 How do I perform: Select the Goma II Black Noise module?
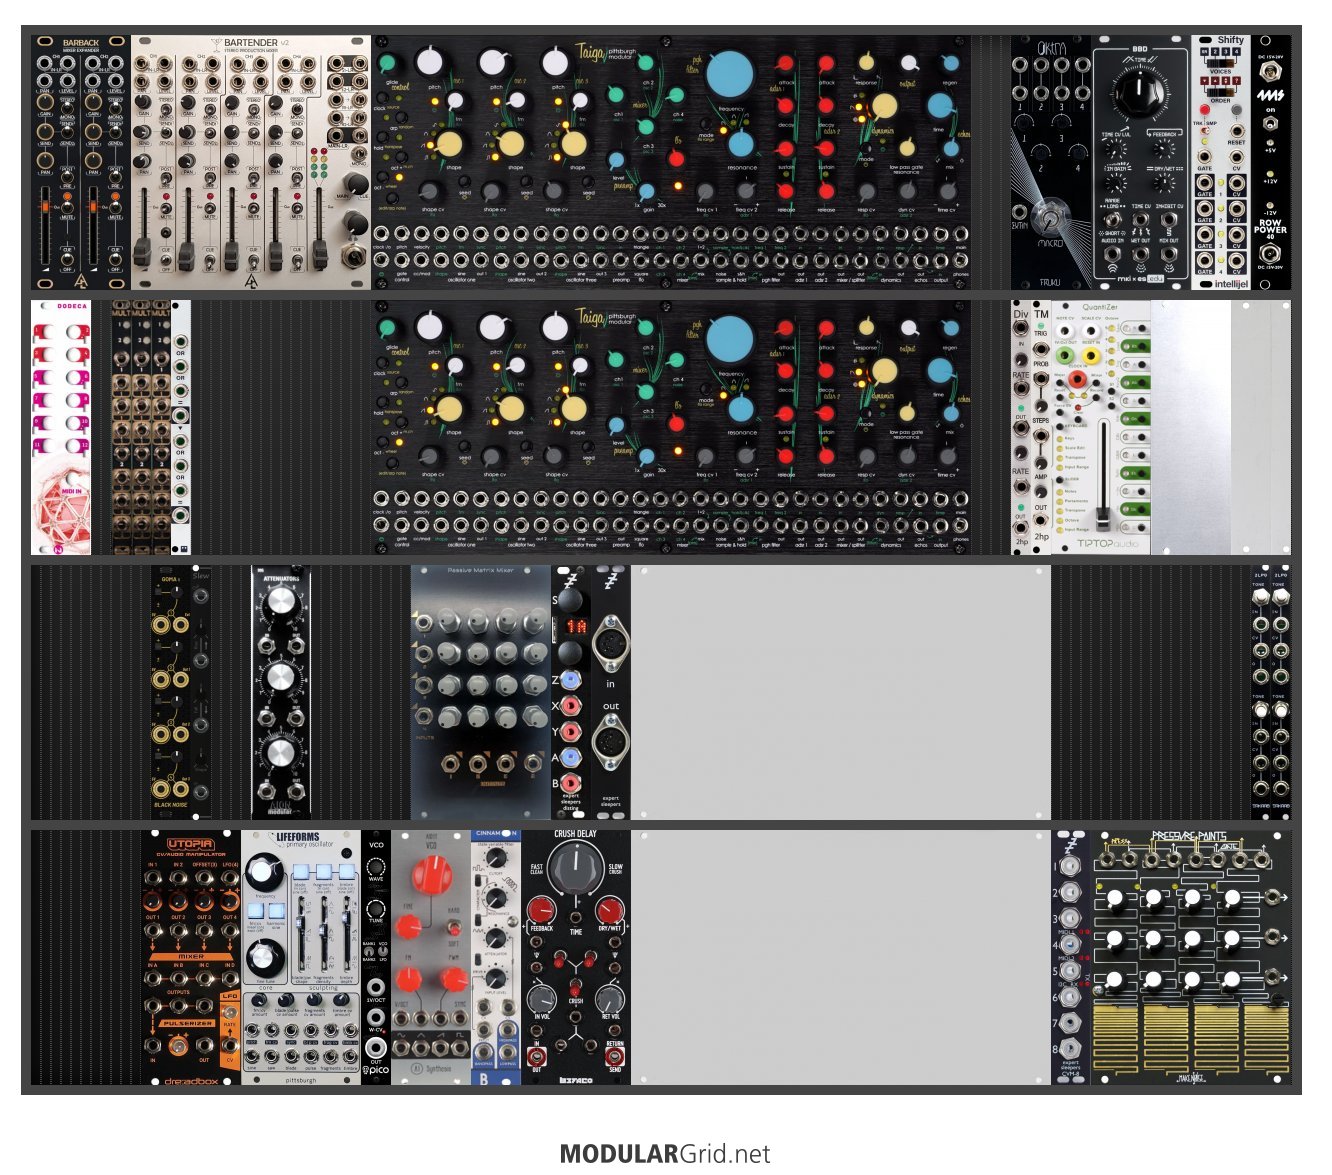click(x=171, y=692)
